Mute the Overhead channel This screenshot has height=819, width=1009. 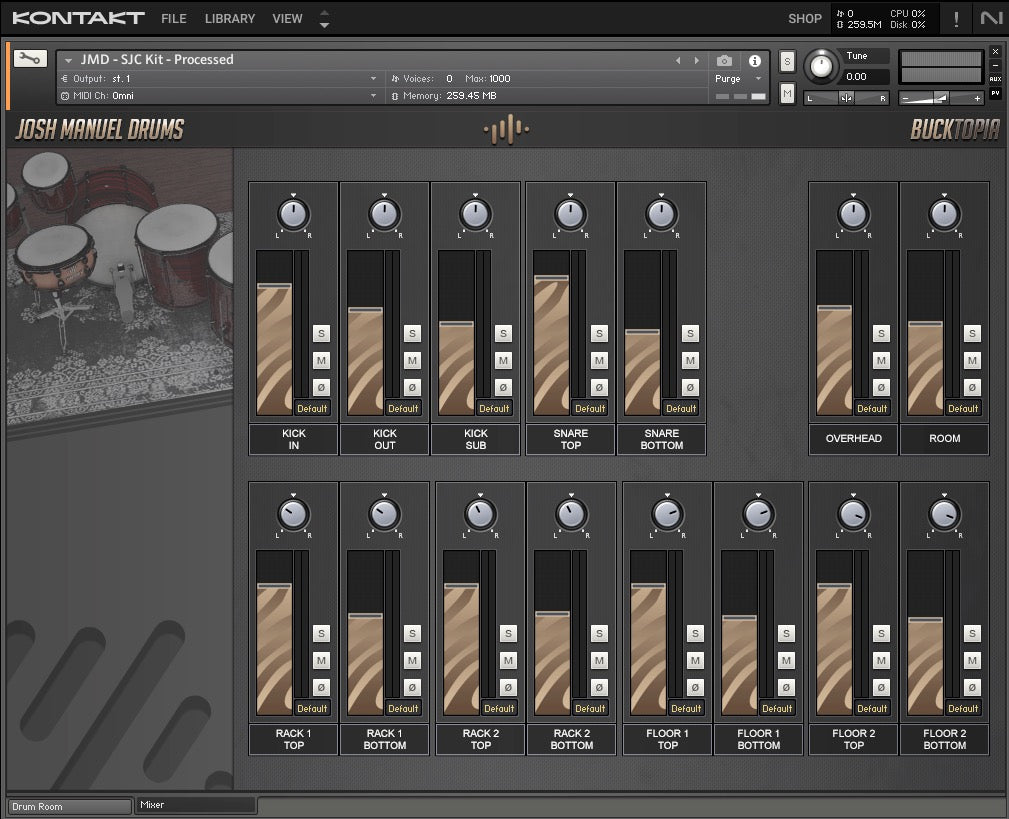[x=881, y=361]
